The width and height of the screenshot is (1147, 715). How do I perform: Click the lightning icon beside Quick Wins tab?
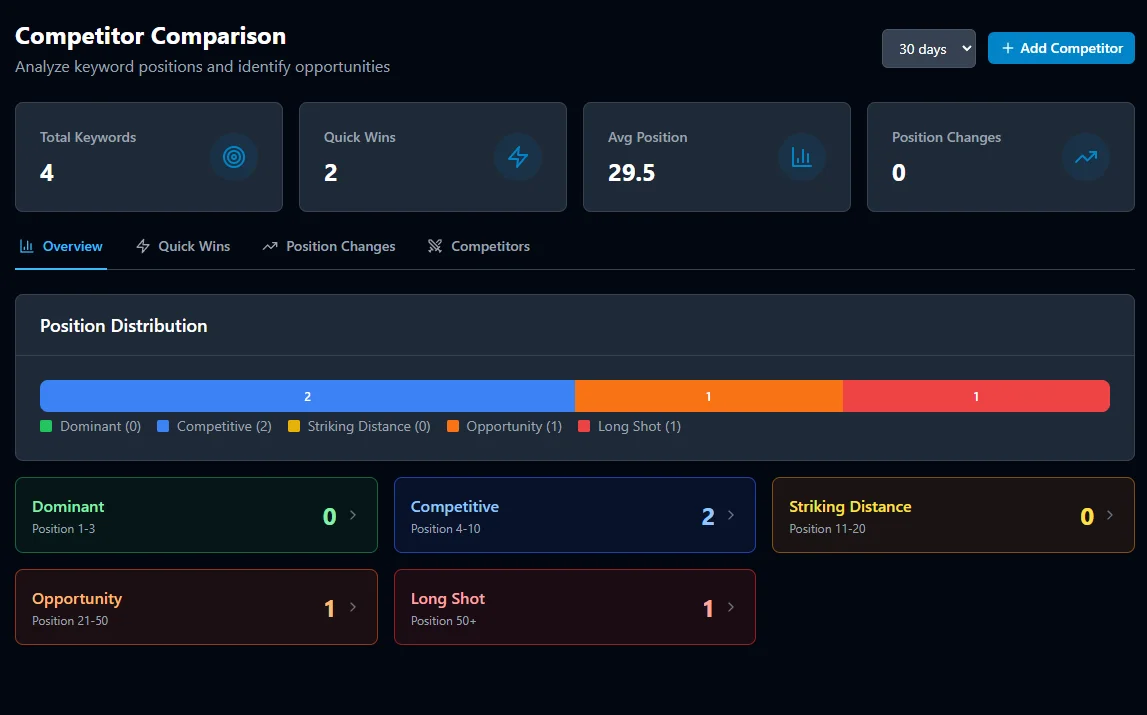(140, 245)
